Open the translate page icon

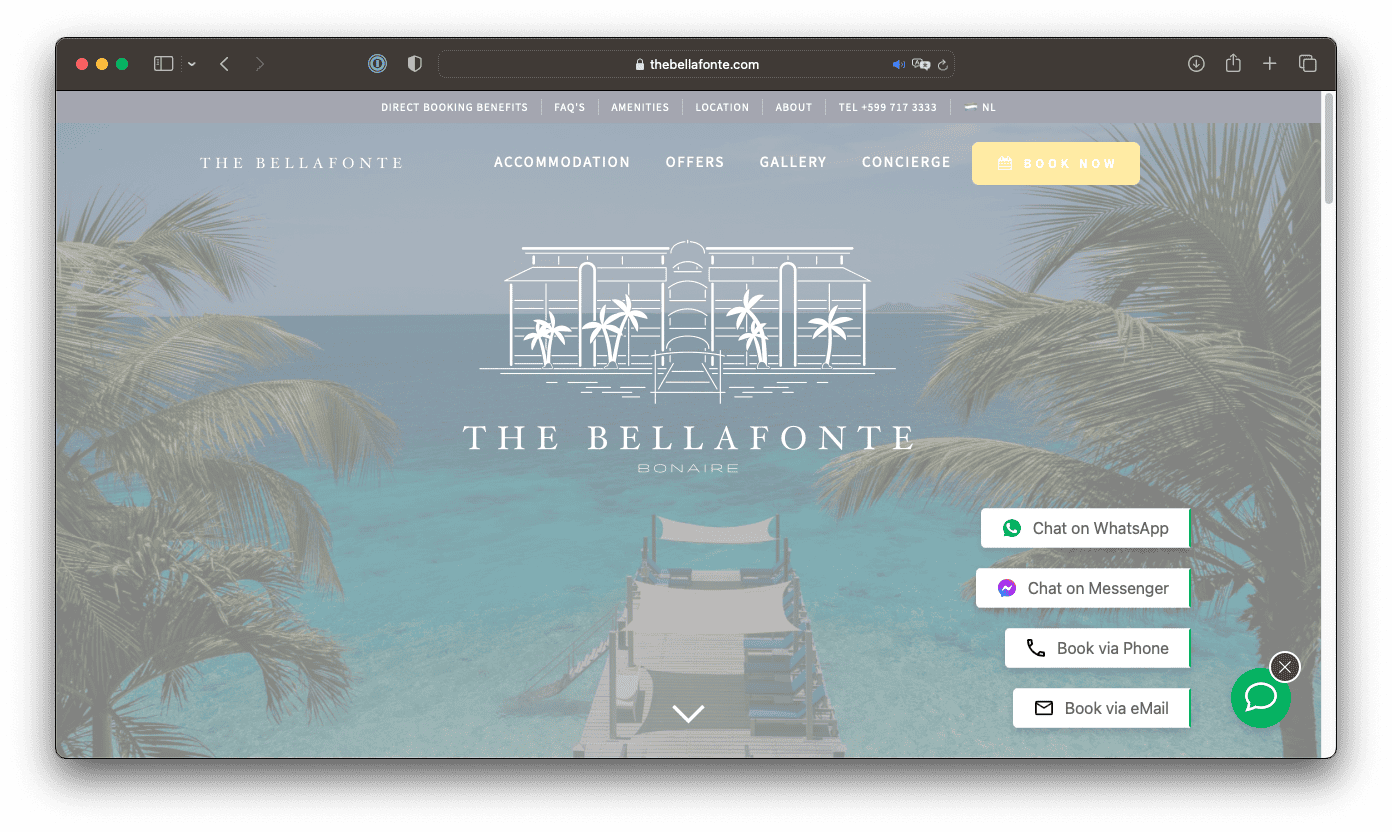point(921,64)
